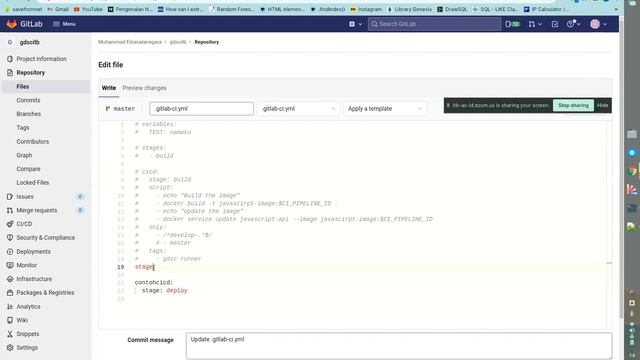
Task: Click Stop sharing in Zoom bar
Action: coord(573,105)
